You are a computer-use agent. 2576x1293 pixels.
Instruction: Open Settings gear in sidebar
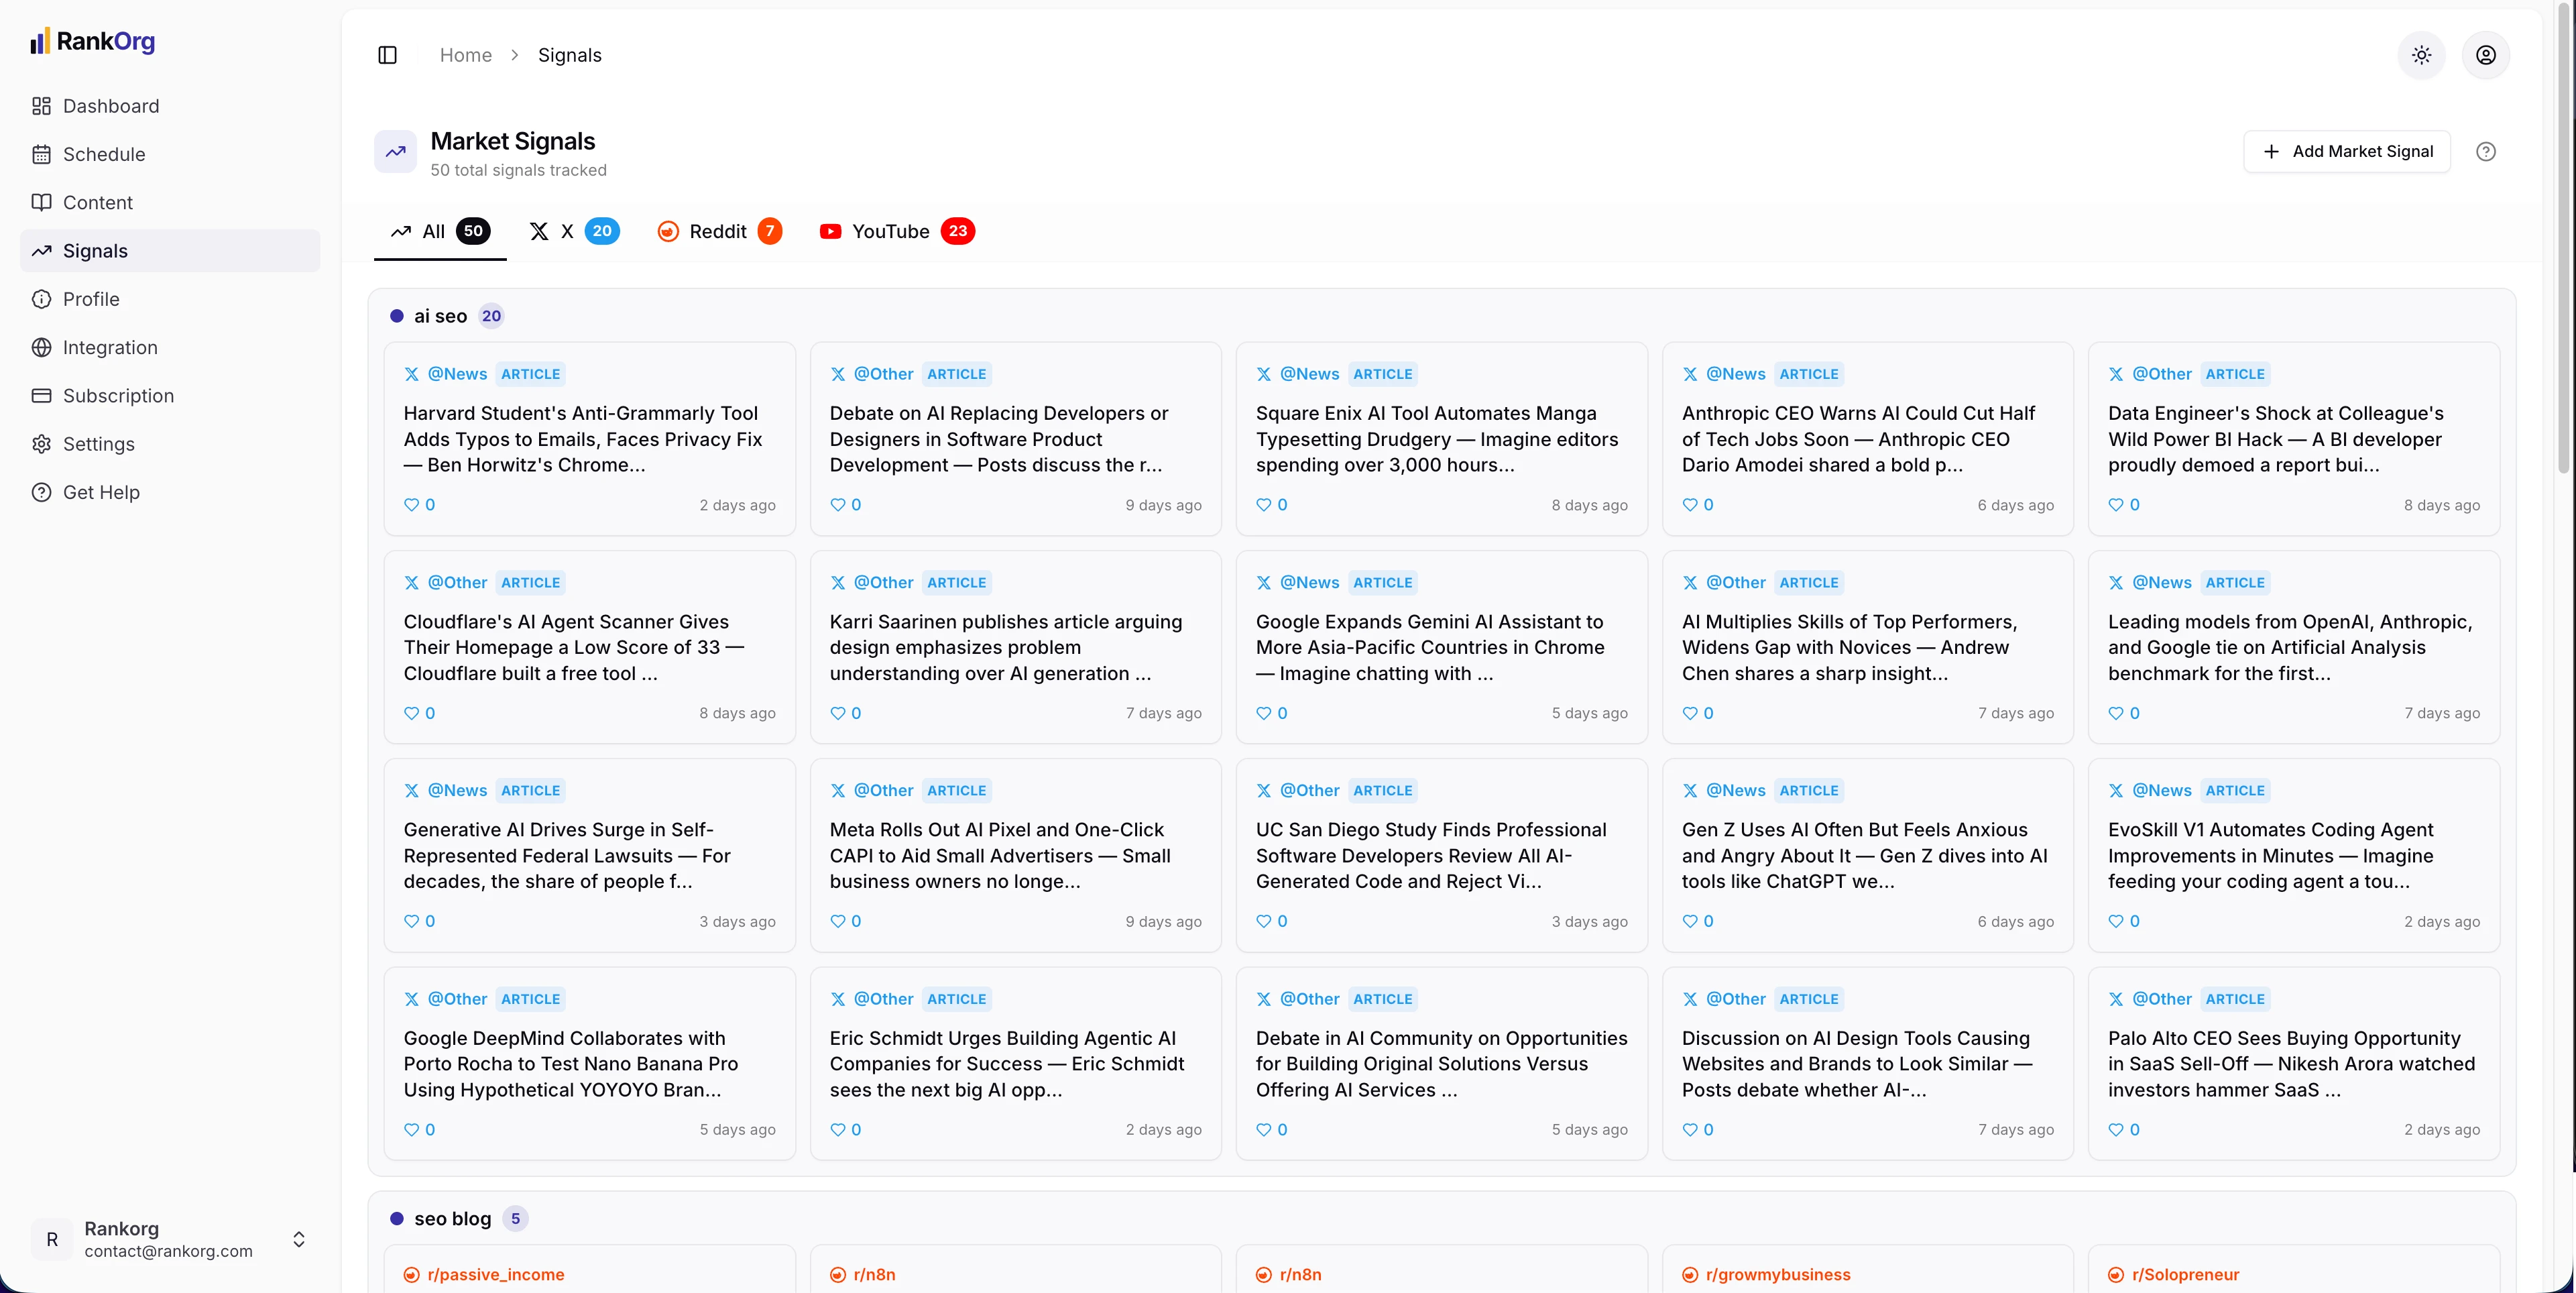point(98,444)
